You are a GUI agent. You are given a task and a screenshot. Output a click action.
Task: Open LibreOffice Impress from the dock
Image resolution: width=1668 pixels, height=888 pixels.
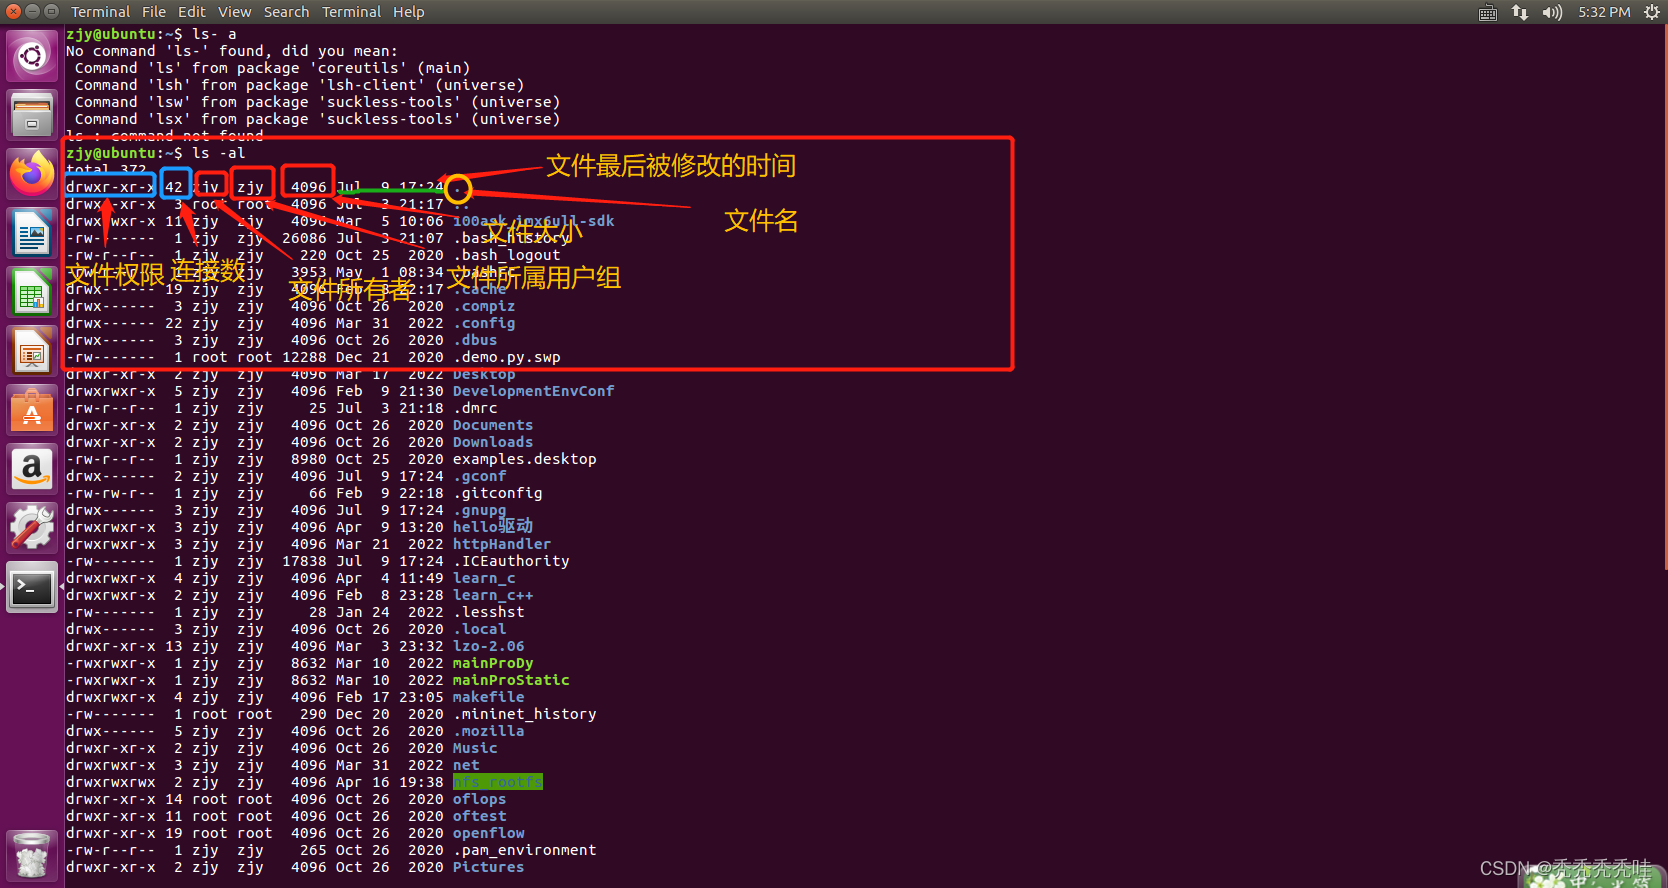tap(32, 351)
